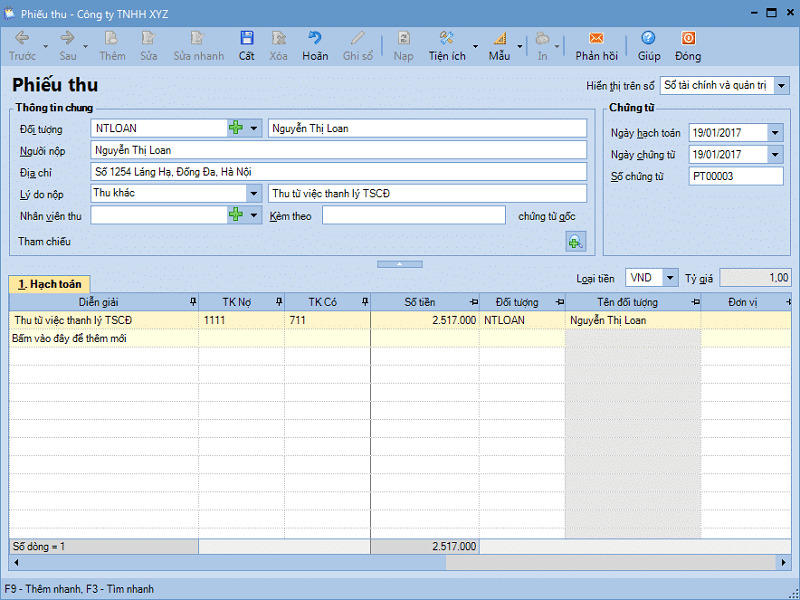Click the Số chứng từ PT00003 field
Viewport: 800px width, 600px height.
pos(736,177)
